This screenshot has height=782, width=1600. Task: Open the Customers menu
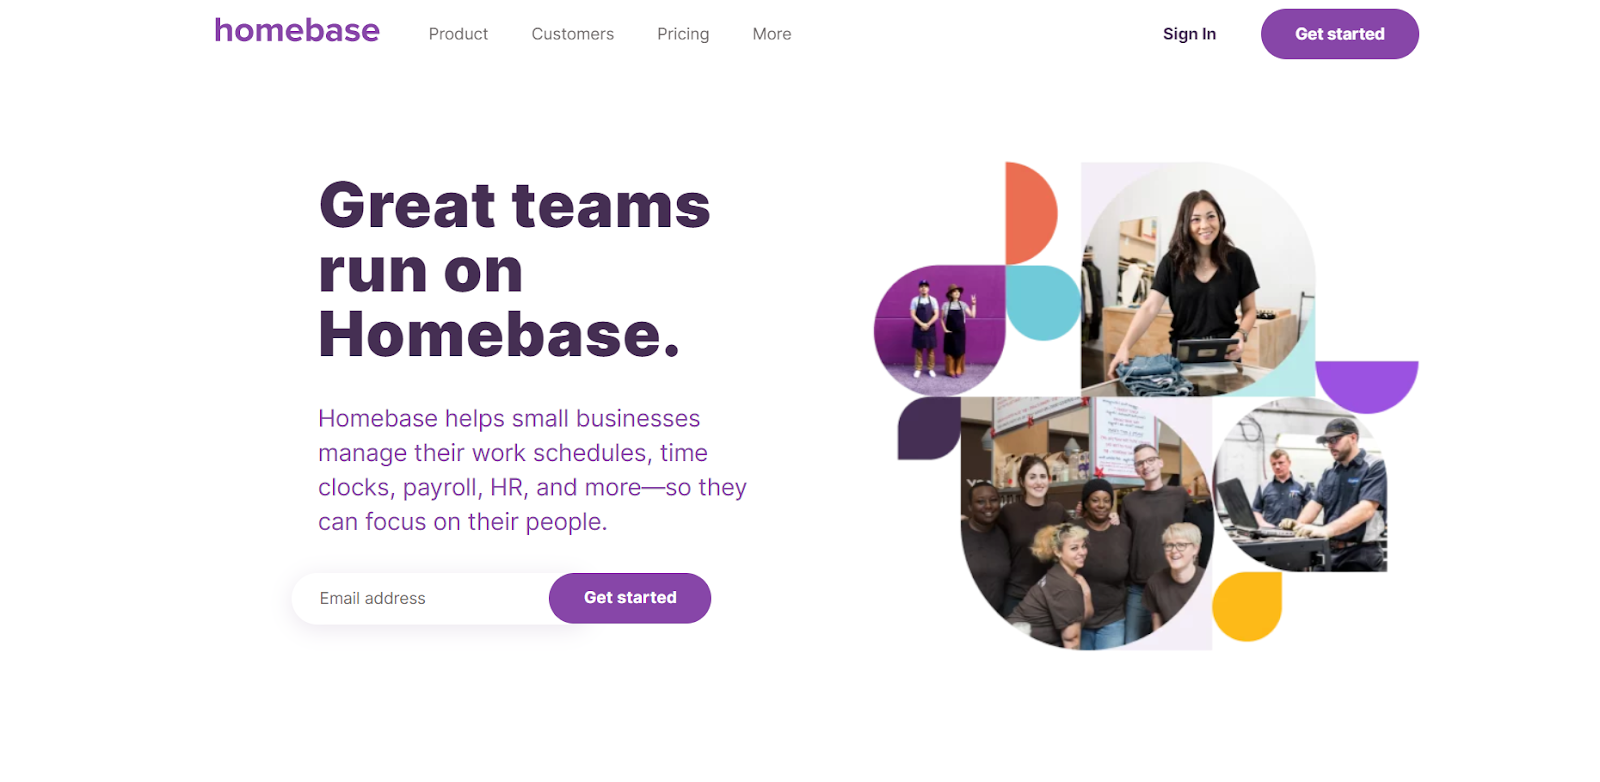coord(572,34)
